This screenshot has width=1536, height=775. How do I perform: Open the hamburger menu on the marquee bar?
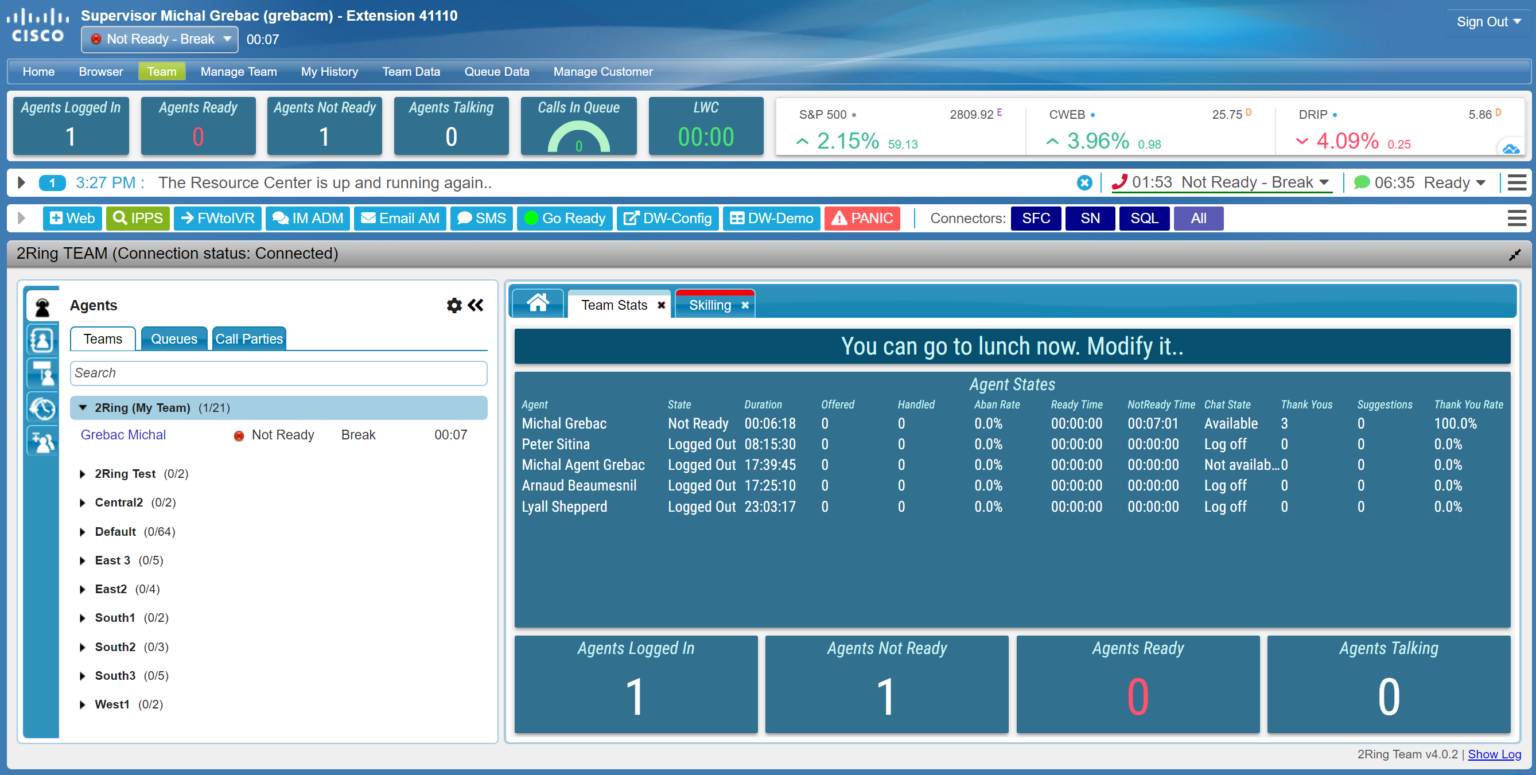pos(1517,182)
